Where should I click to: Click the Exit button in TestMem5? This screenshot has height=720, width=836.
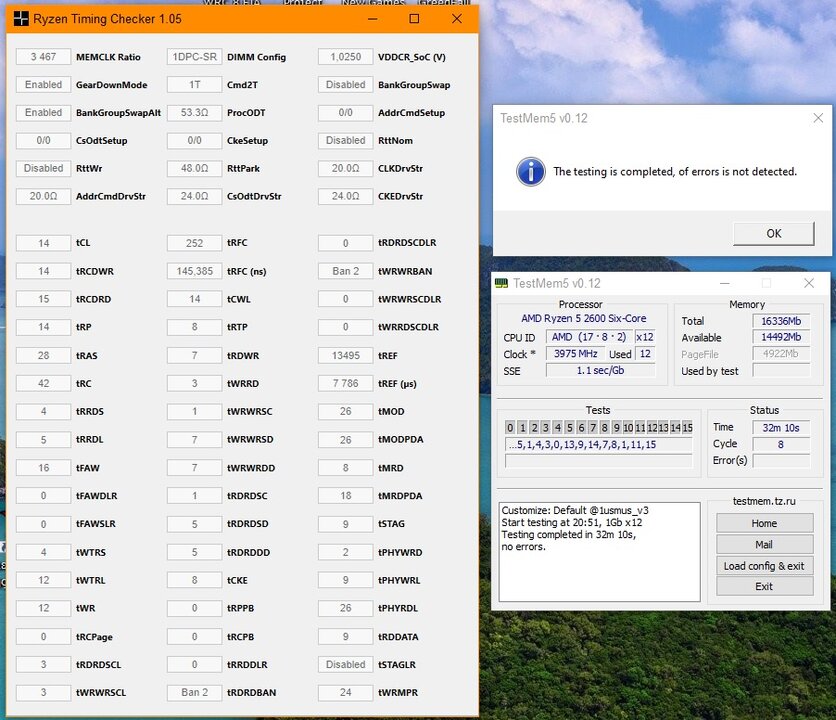coord(764,586)
